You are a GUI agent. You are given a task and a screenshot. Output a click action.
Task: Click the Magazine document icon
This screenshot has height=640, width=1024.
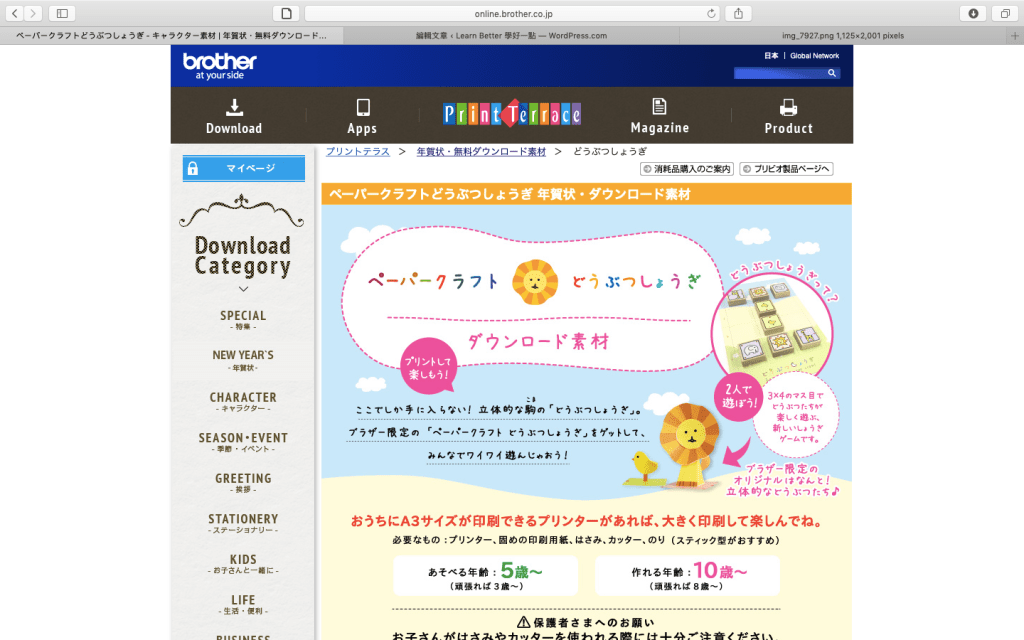(x=659, y=107)
